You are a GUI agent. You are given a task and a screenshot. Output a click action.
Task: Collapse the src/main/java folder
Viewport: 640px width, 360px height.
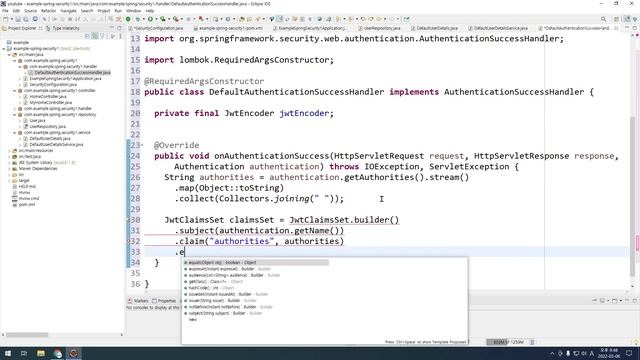point(9,54)
